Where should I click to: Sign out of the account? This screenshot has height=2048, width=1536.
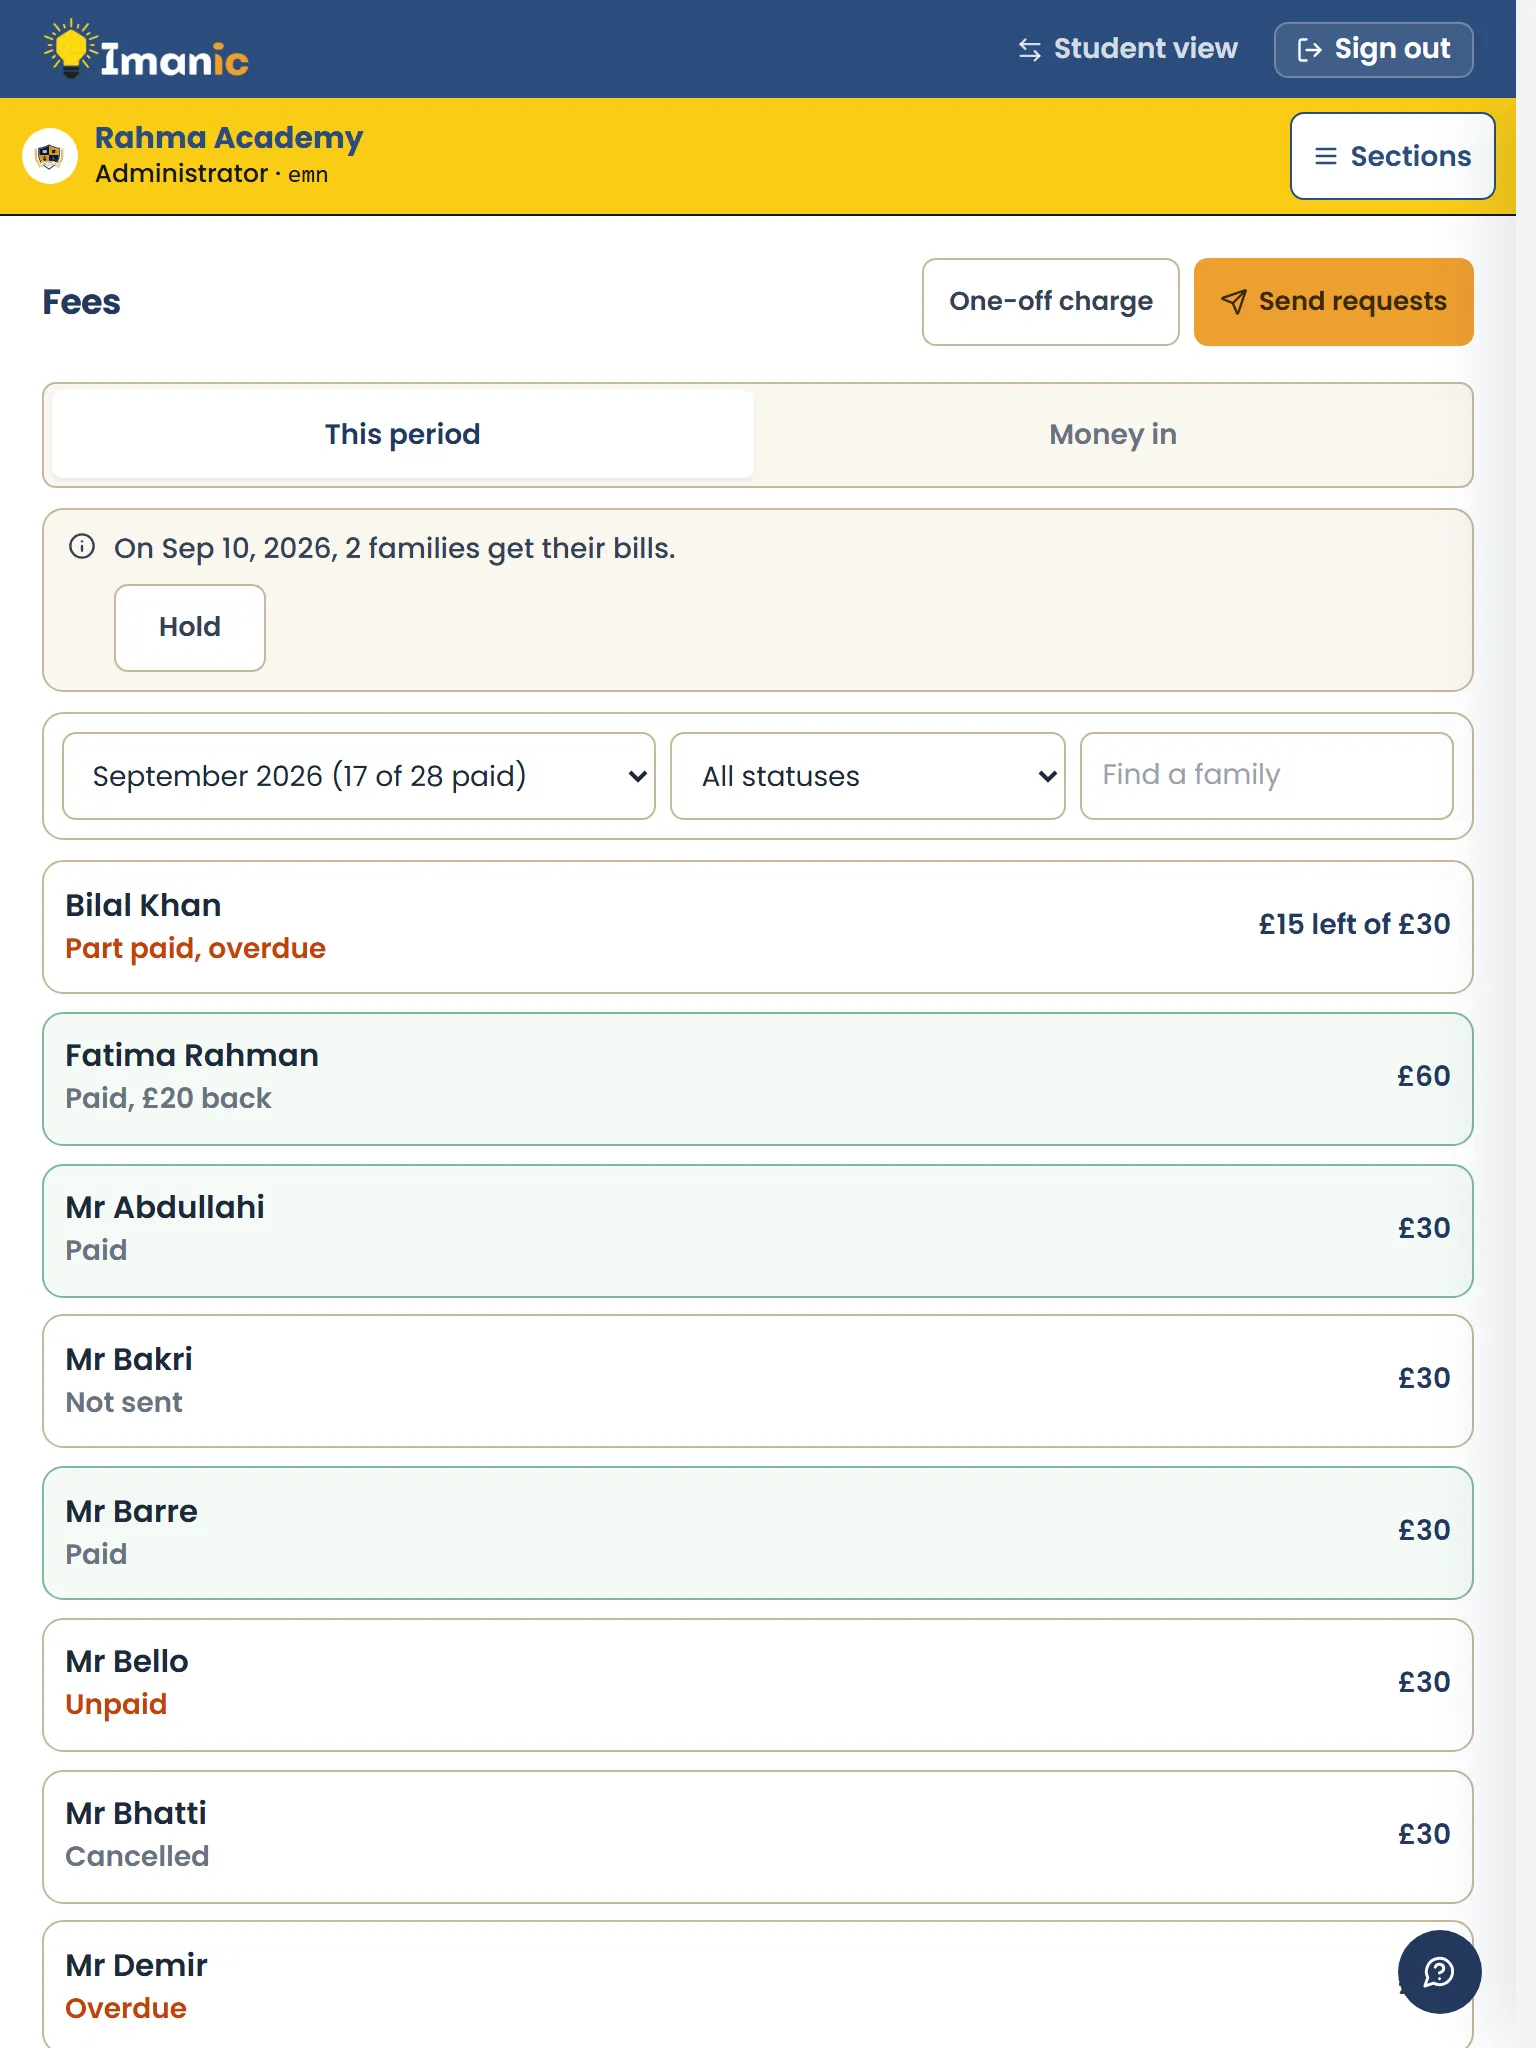[1373, 49]
